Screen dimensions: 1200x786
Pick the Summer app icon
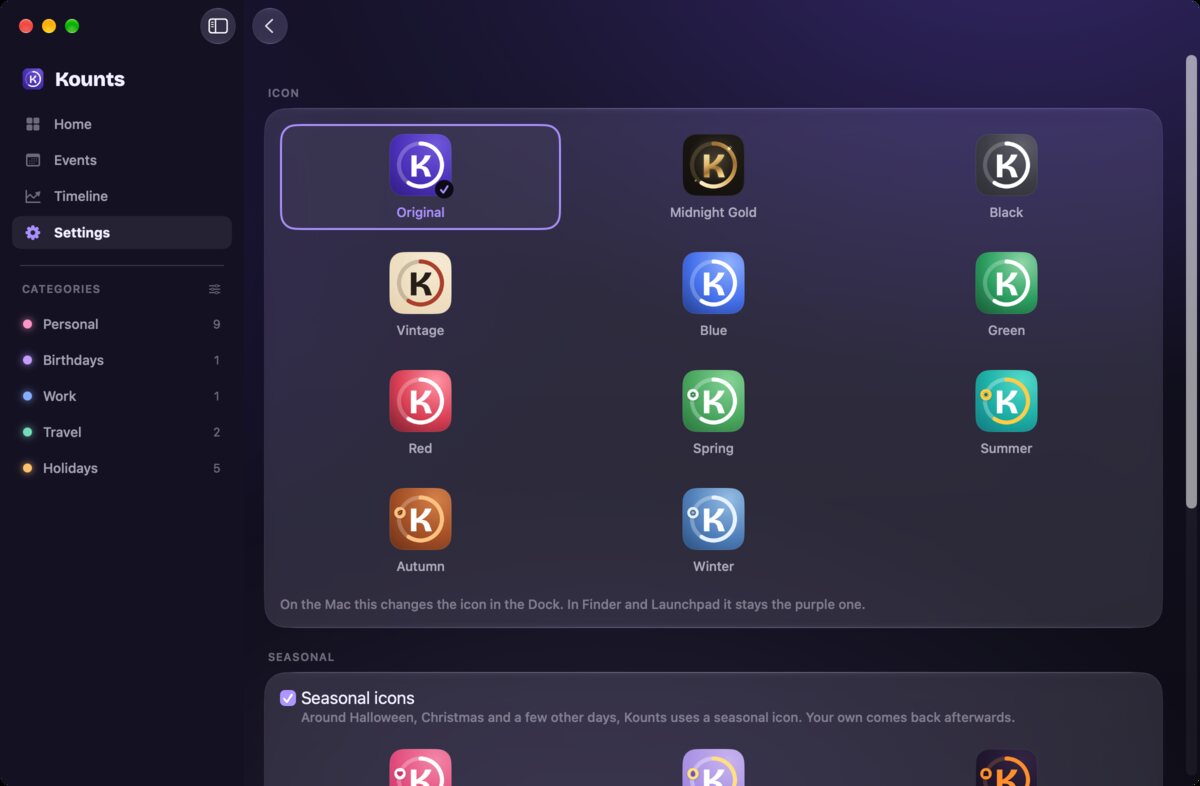tap(1006, 401)
